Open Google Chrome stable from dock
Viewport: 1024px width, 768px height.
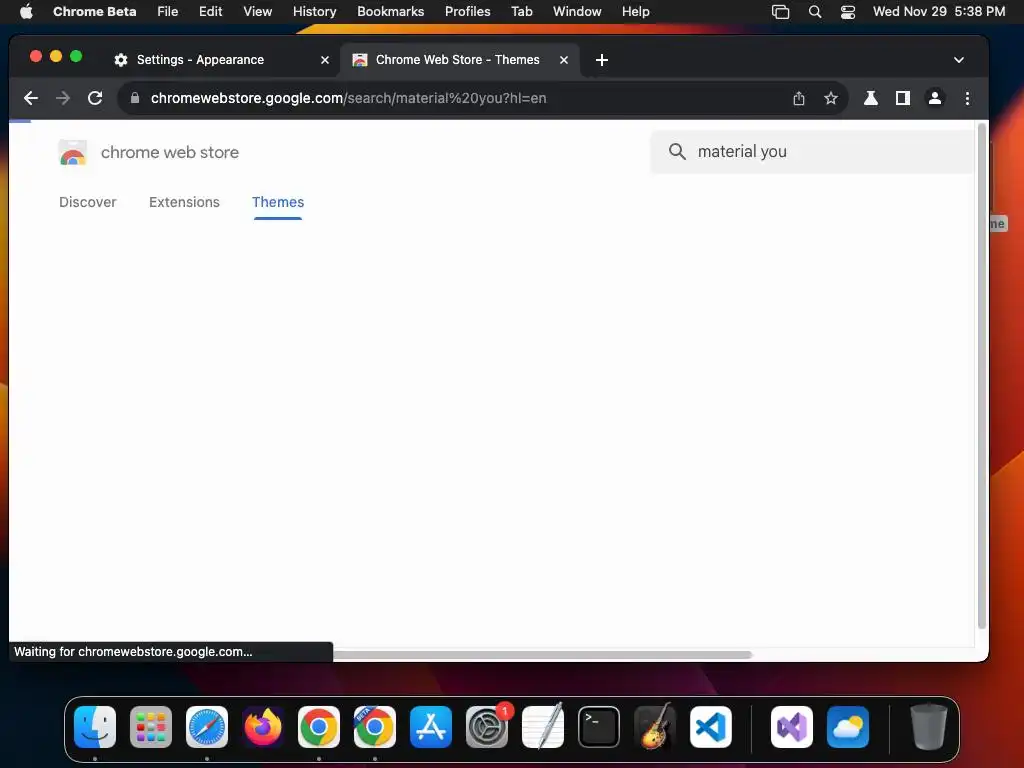click(319, 727)
